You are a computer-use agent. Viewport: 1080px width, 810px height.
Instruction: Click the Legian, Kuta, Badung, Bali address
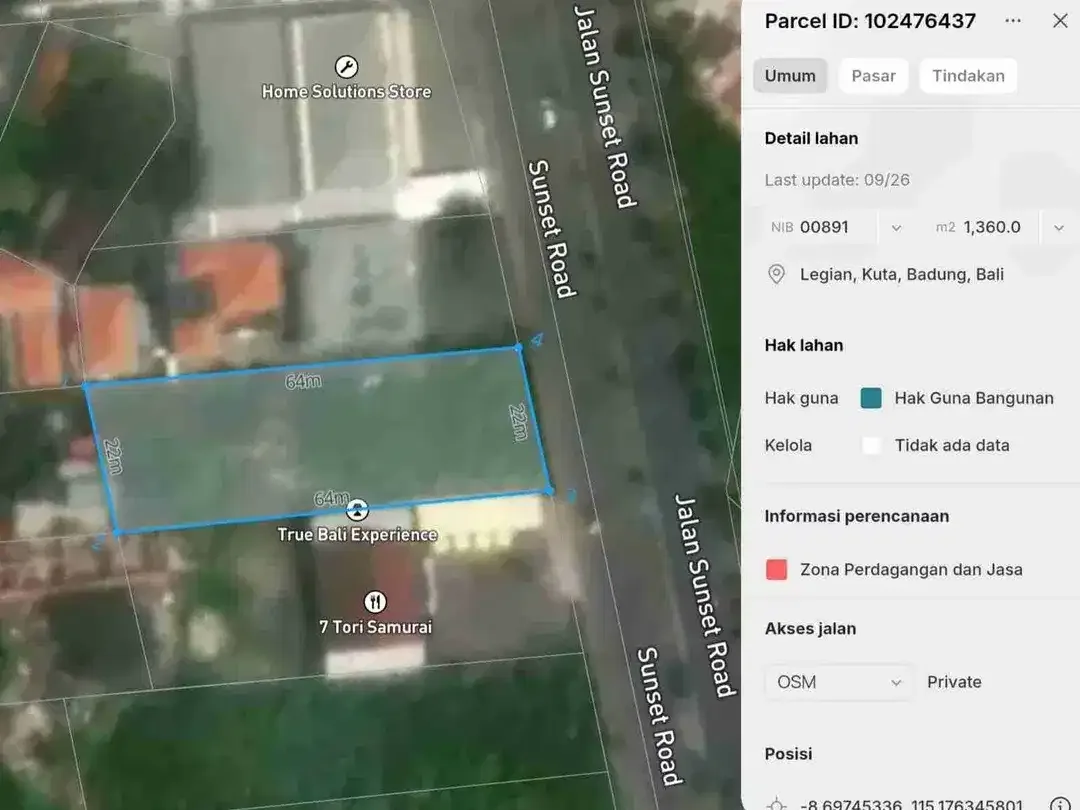pyautogui.click(x=902, y=274)
